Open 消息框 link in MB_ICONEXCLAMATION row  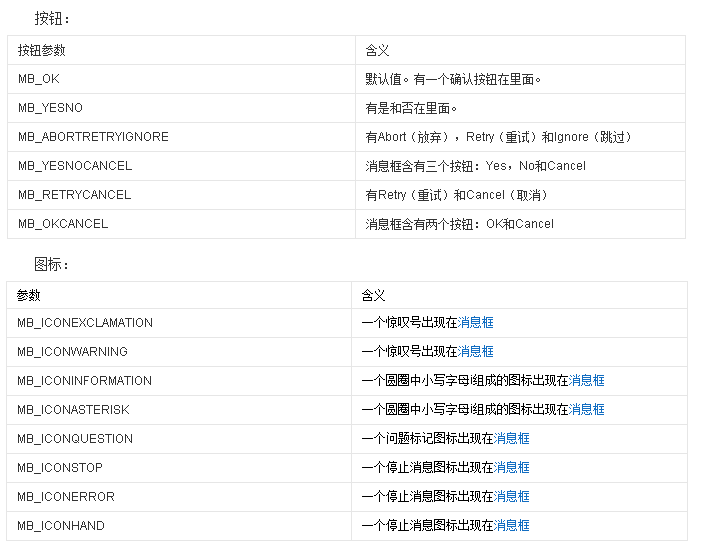point(475,322)
